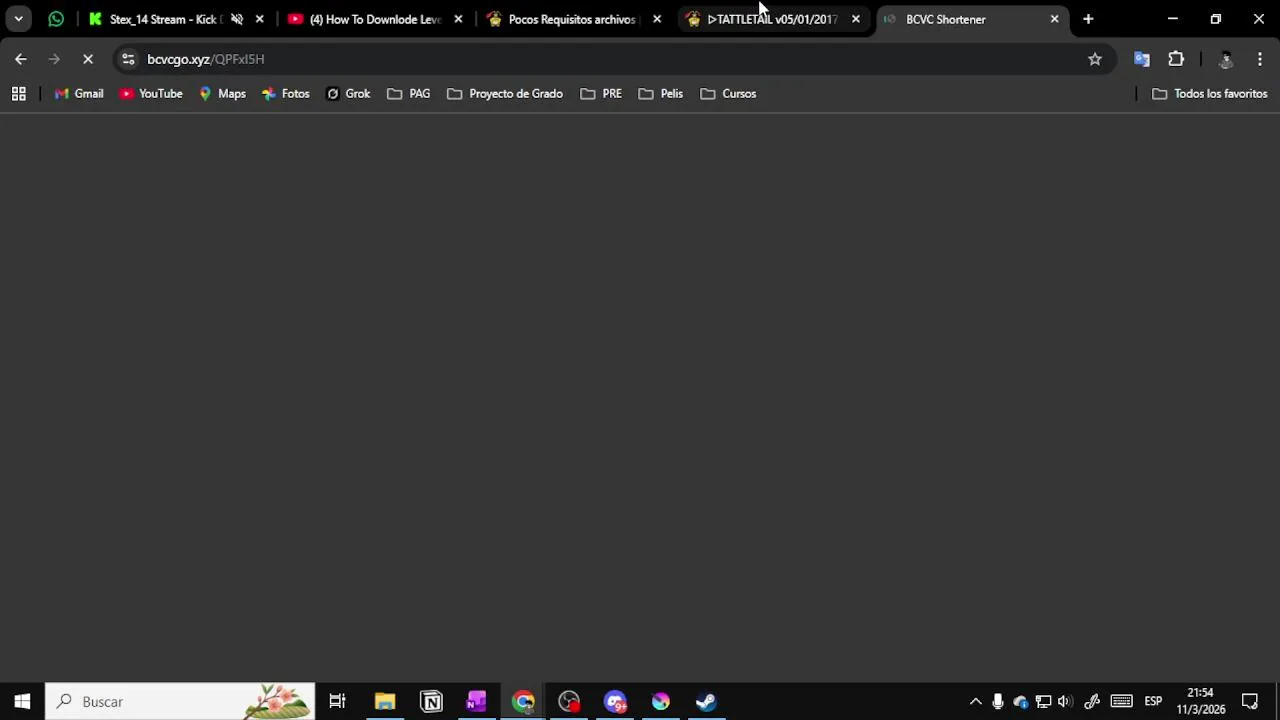
Task: Open the touch keyboard tray icon
Action: pos(1122,701)
